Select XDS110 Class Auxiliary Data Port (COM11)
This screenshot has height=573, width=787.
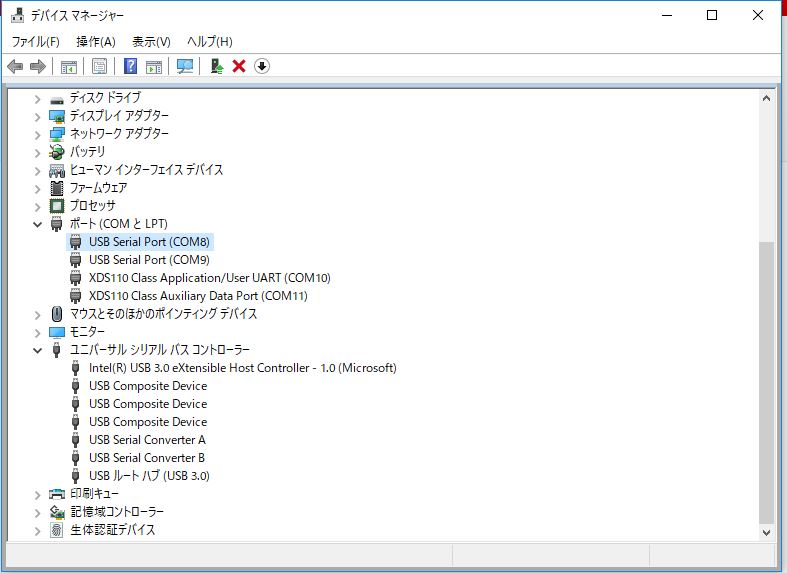(198, 296)
